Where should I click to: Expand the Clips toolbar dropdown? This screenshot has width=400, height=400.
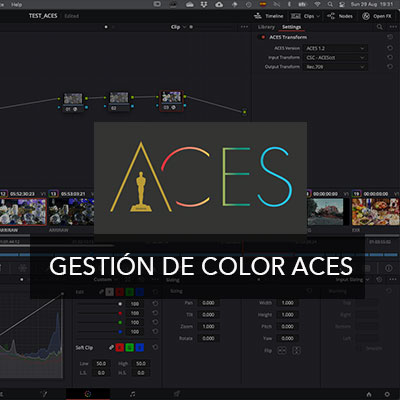305,16
